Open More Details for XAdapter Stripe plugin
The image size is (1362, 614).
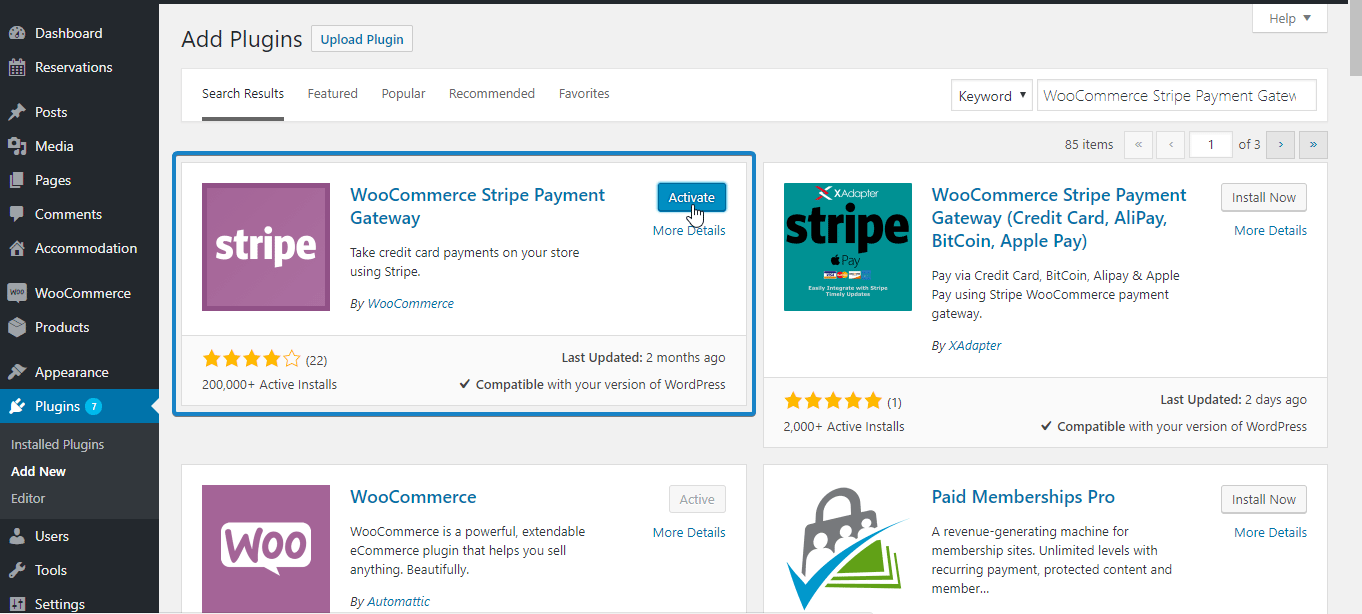(x=1270, y=230)
